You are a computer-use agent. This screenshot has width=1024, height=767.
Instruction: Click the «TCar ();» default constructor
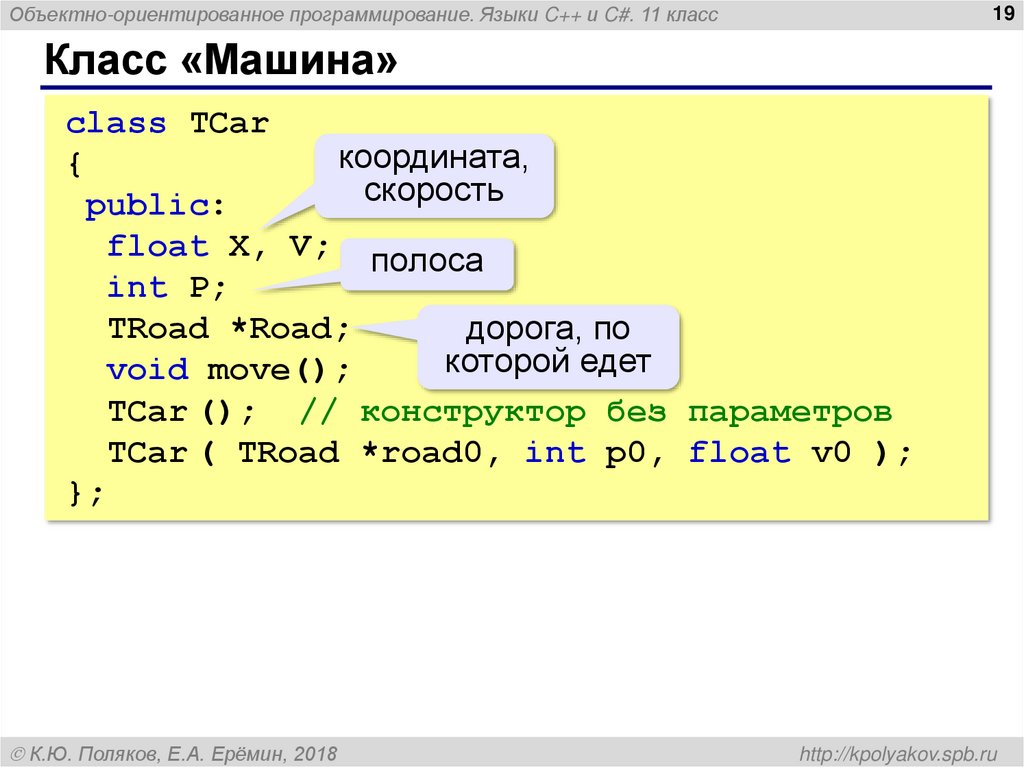182,412
